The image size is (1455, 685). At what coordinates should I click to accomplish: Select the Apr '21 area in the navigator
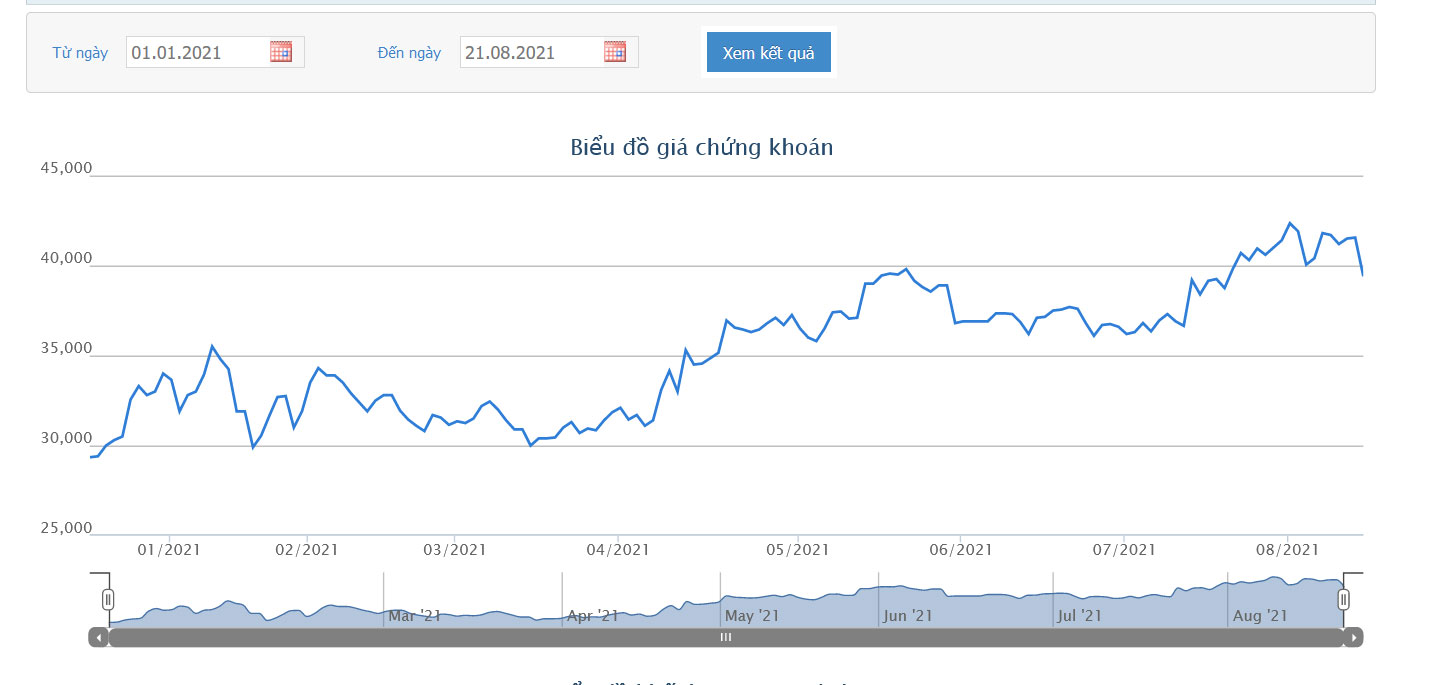coord(594,616)
